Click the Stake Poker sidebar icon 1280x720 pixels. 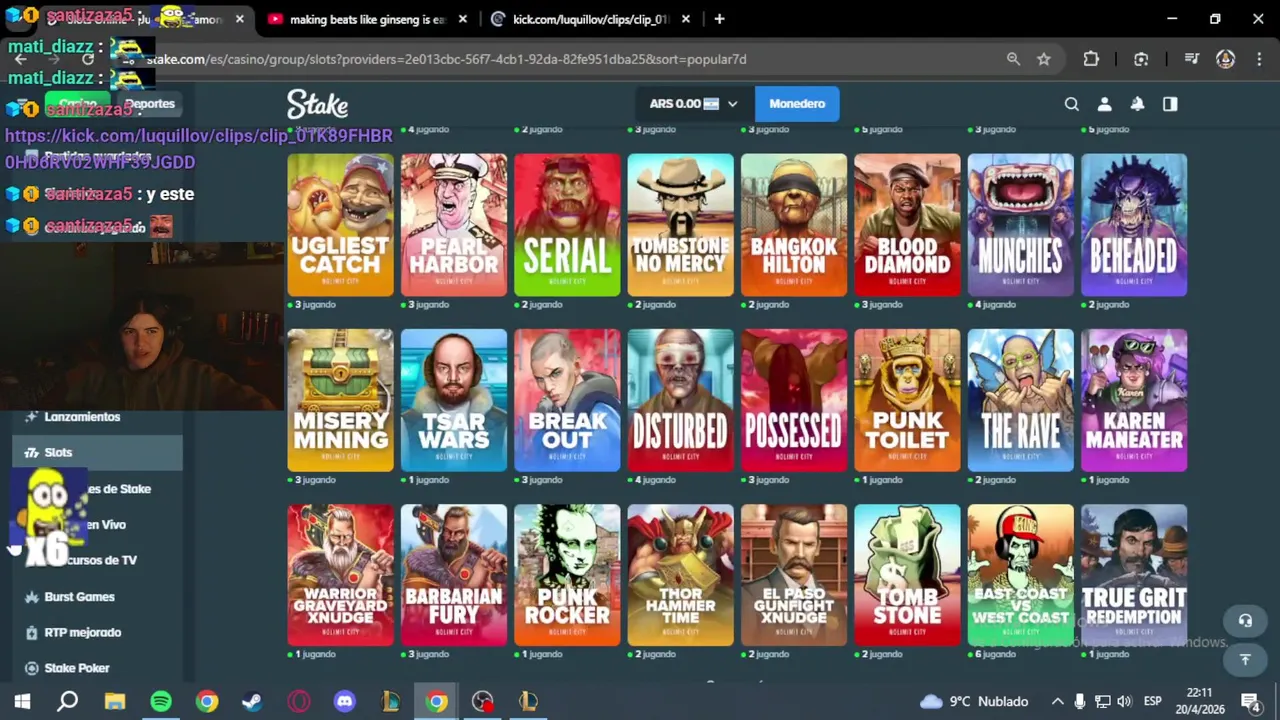[x=31, y=668]
